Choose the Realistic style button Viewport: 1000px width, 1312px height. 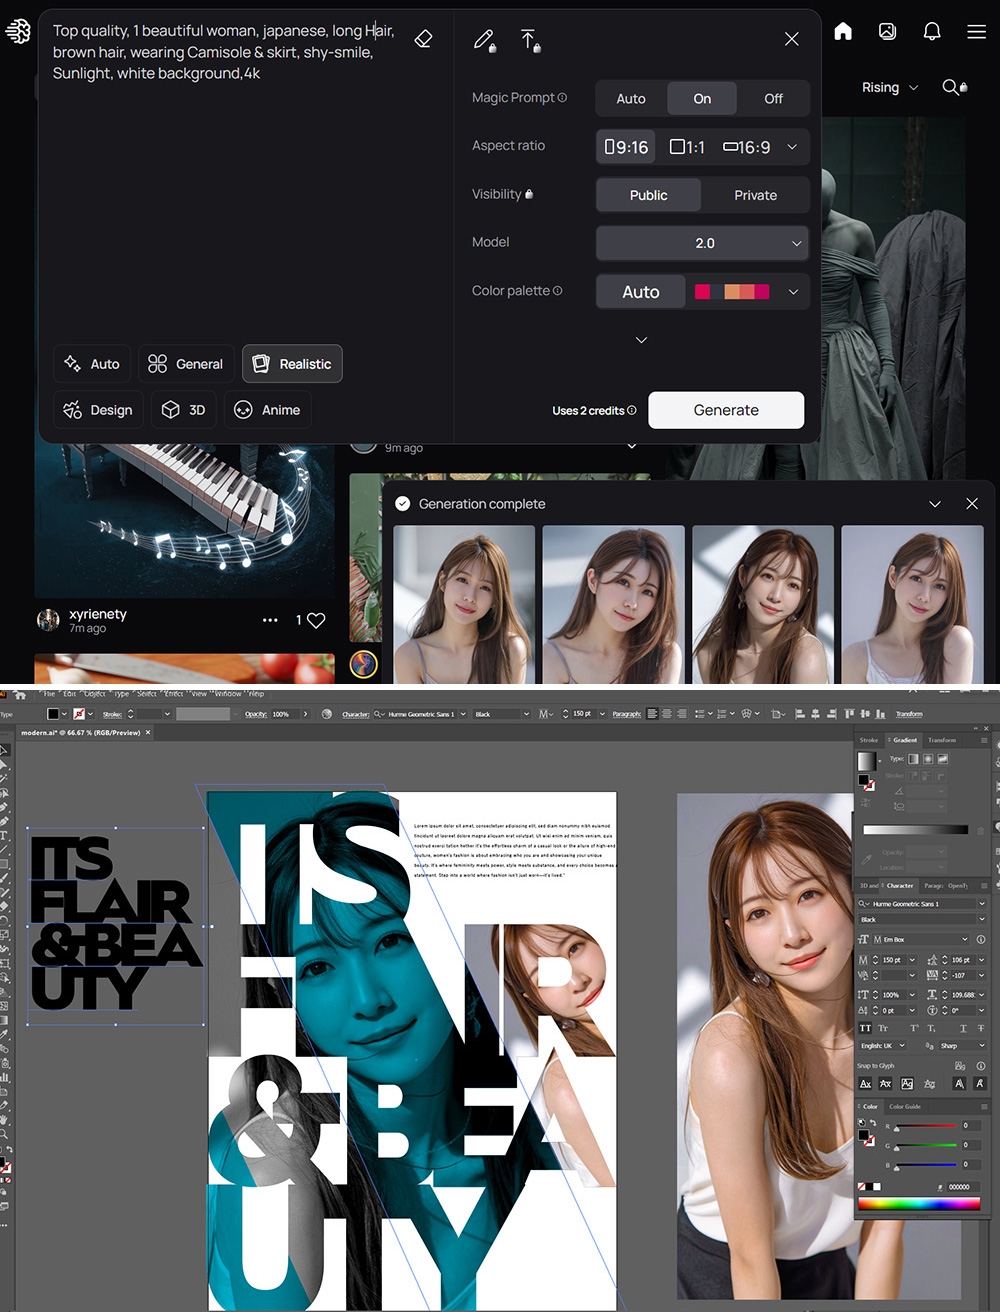coord(293,364)
